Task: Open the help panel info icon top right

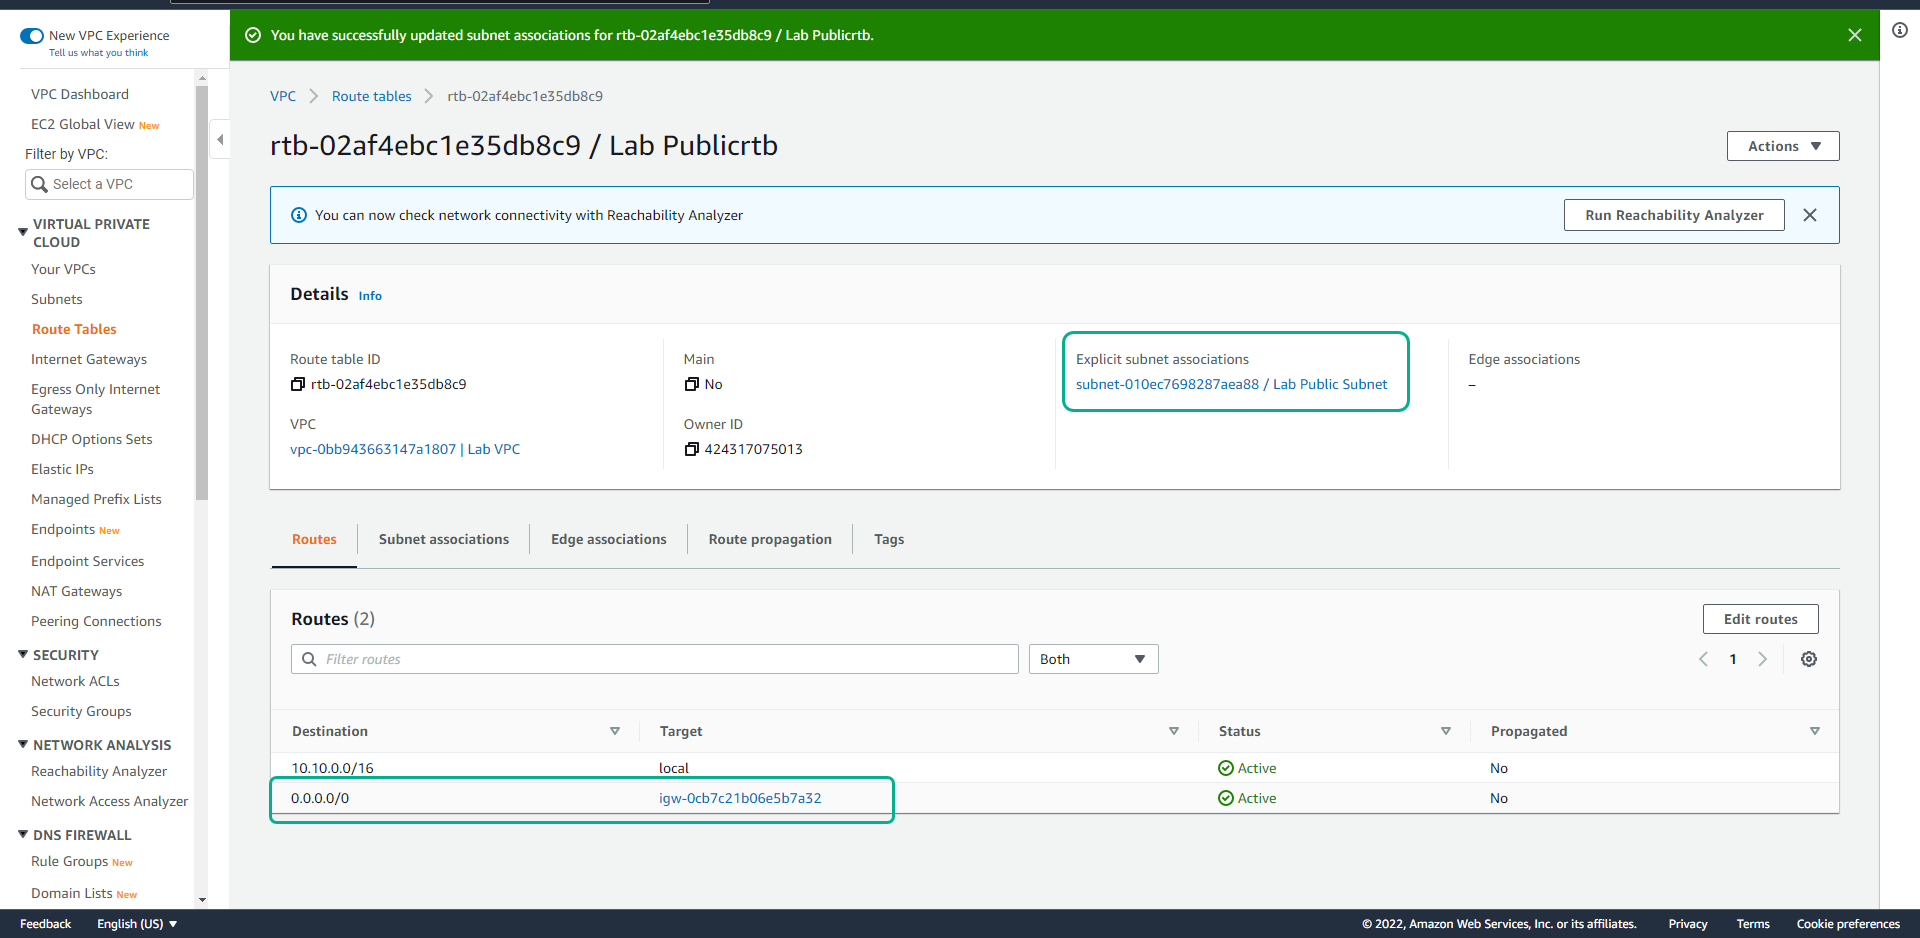Action: [x=1901, y=30]
